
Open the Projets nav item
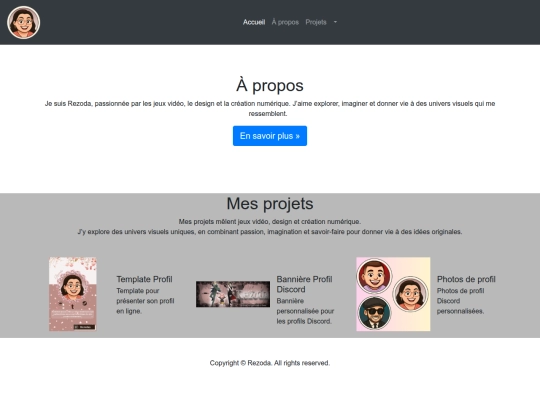(316, 22)
